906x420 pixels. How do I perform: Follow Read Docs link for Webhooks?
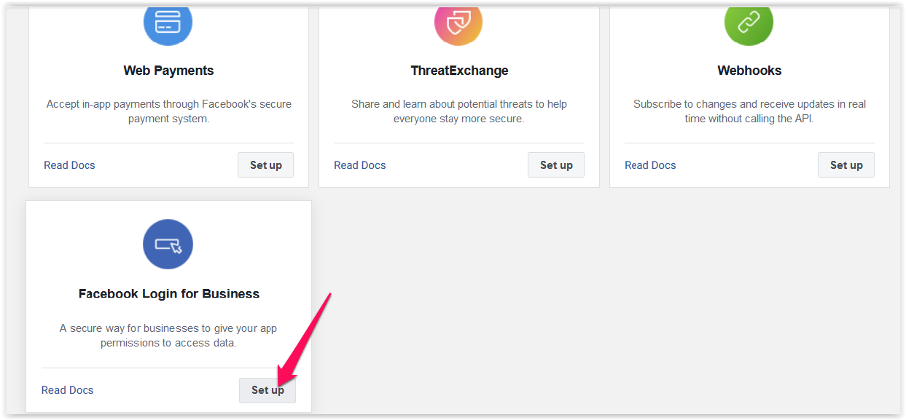click(x=650, y=165)
